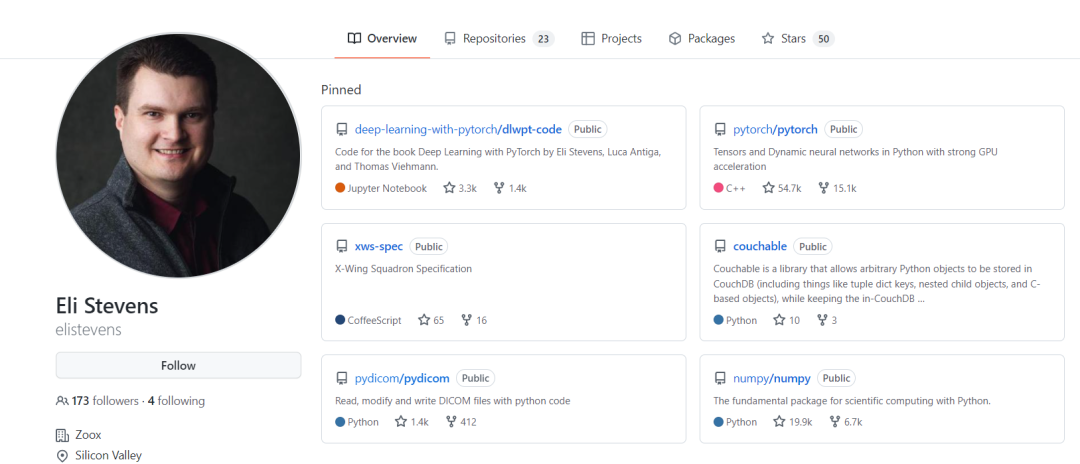Screen dimensions: 1080x464
Task: Open the Overview tab
Action: (x=382, y=39)
